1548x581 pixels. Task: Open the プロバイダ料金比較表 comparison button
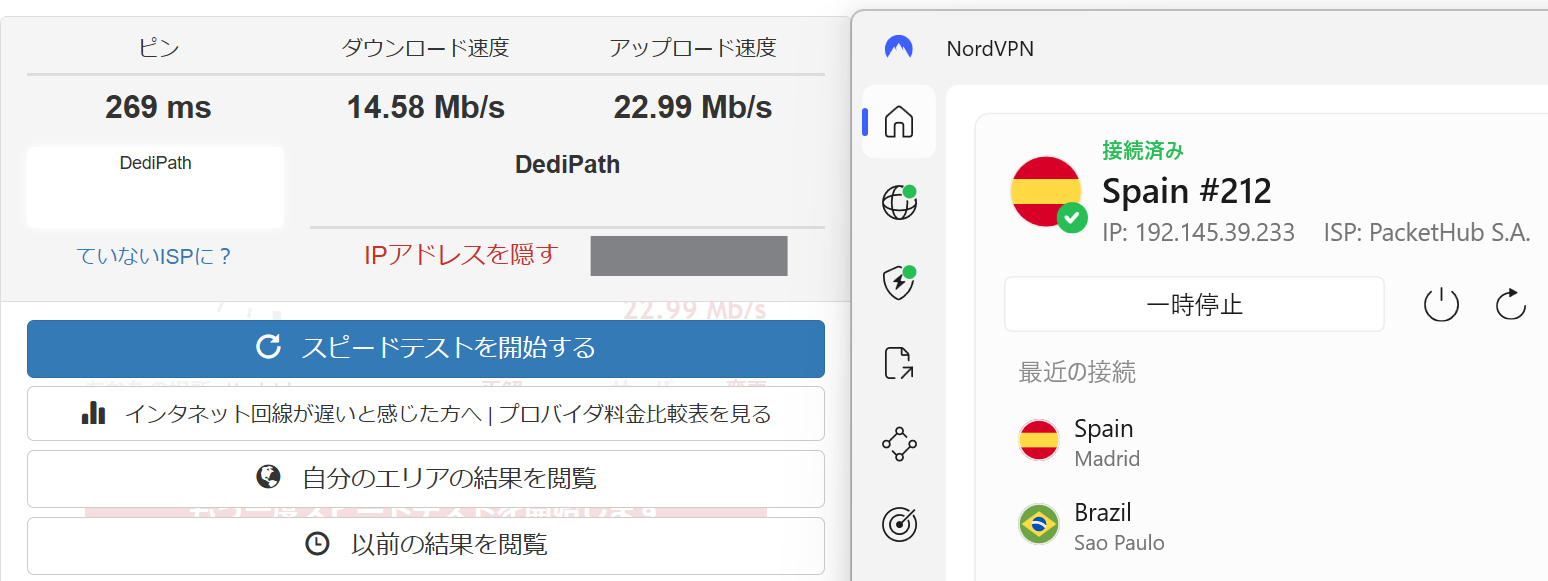[426, 413]
